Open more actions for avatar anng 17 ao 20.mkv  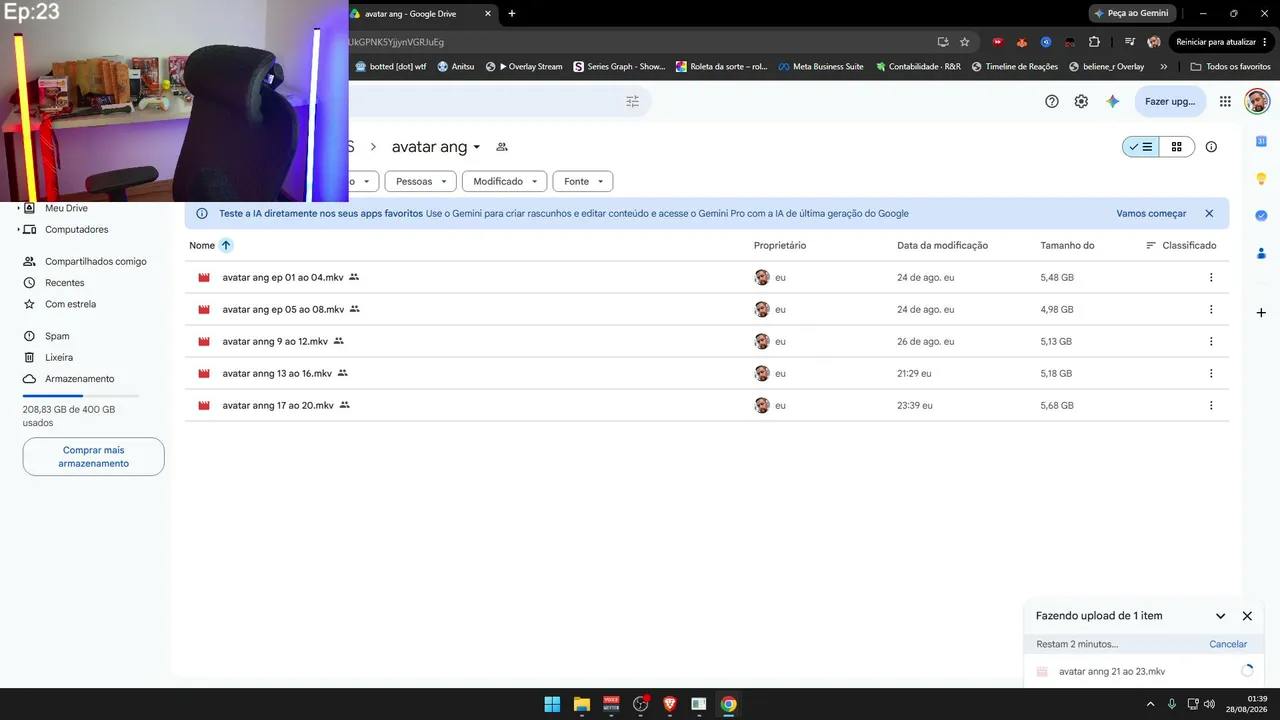1211,405
